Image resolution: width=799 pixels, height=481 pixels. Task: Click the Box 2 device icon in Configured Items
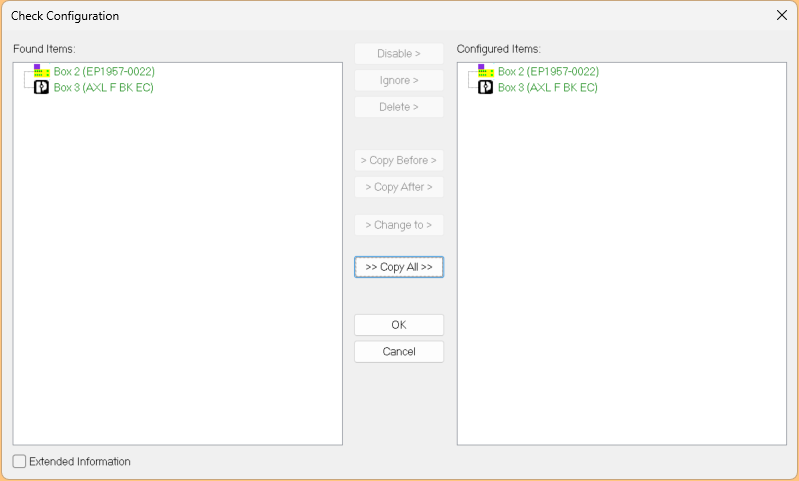486,71
